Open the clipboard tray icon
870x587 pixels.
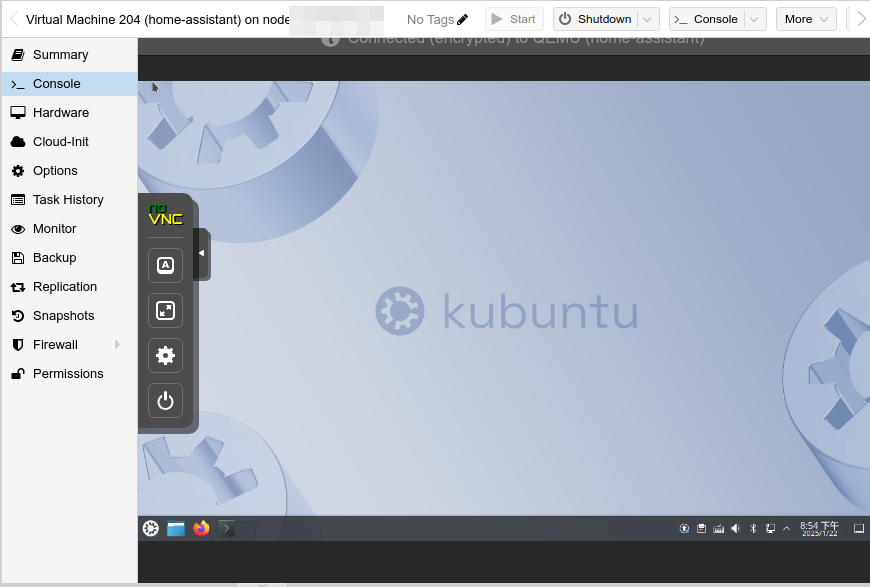701,529
